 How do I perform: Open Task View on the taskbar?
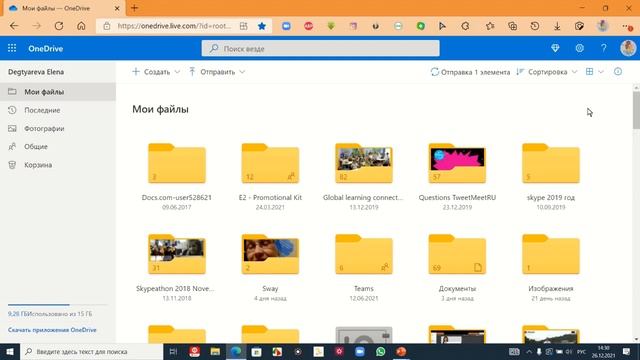(173, 351)
